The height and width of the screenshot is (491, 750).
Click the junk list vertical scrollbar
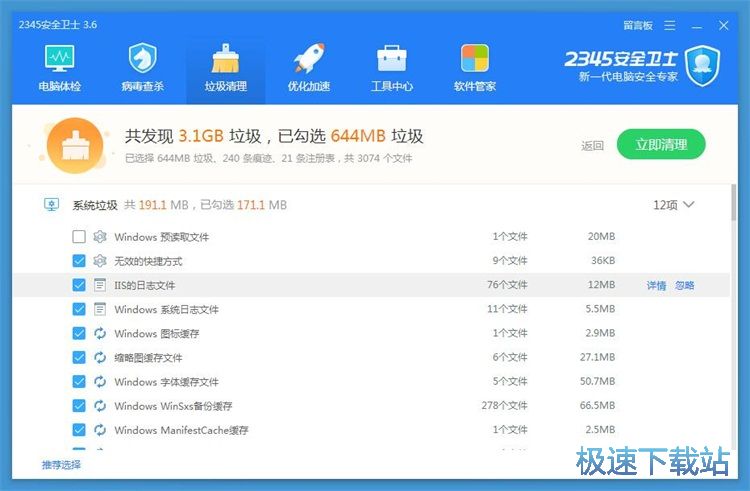[x=734, y=203]
